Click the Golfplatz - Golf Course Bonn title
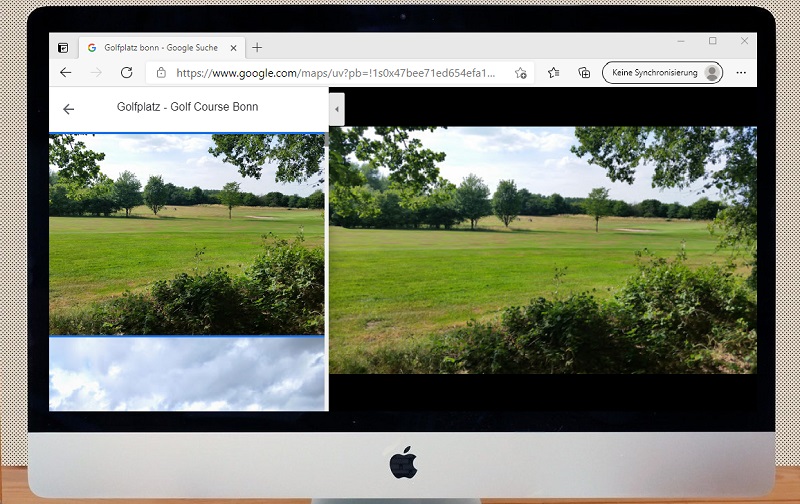The image size is (800, 504). (x=188, y=107)
